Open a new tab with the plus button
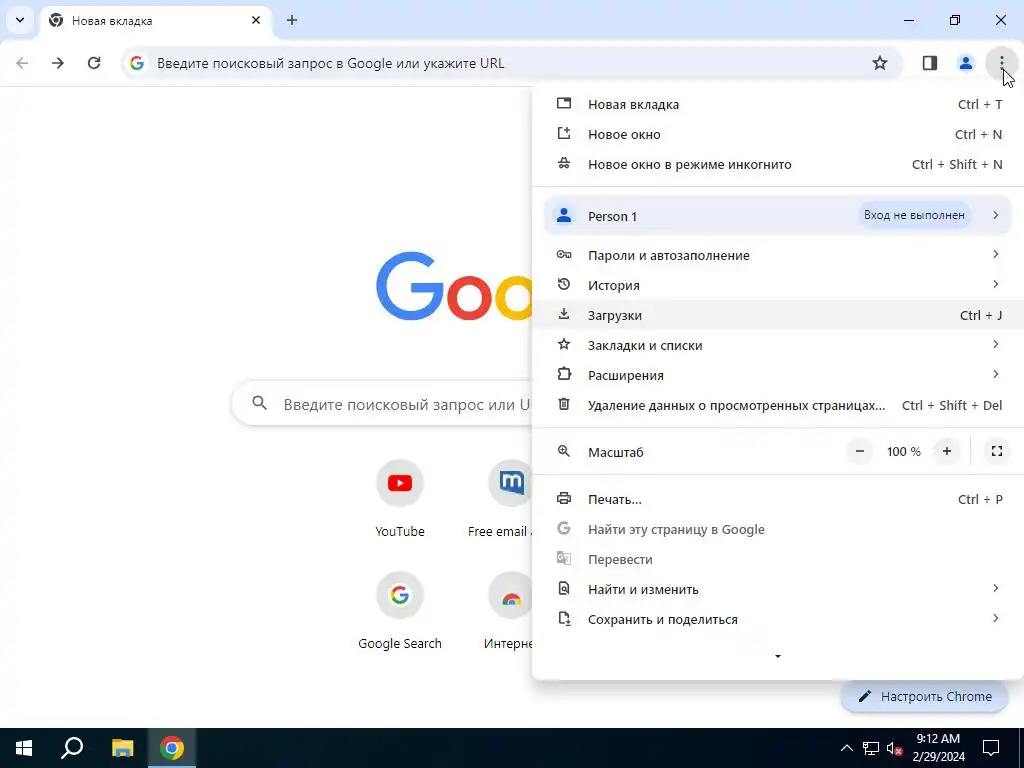This screenshot has height=768, width=1024. click(x=292, y=20)
